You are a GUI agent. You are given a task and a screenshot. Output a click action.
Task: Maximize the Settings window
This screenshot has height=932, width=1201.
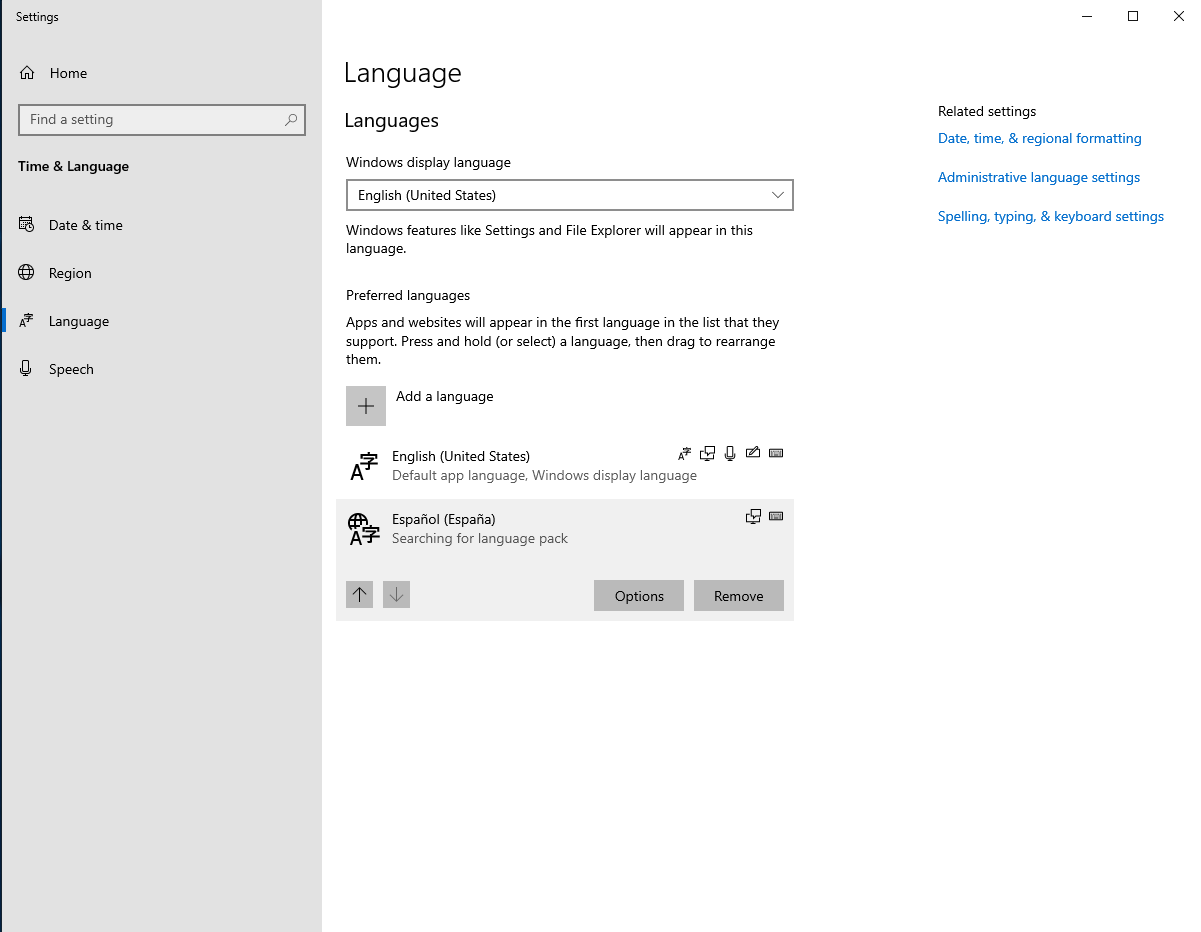pyautogui.click(x=1133, y=16)
